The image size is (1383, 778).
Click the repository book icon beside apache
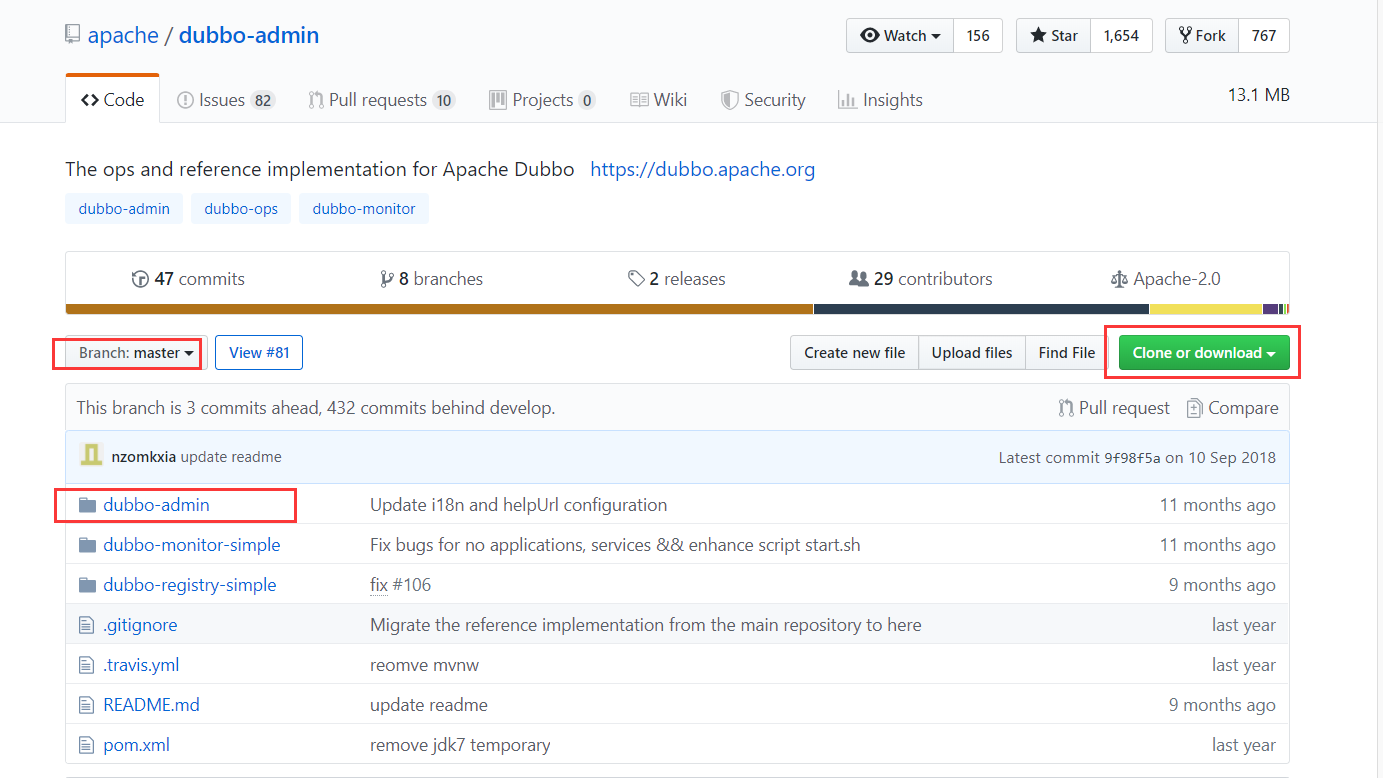click(72, 35)
